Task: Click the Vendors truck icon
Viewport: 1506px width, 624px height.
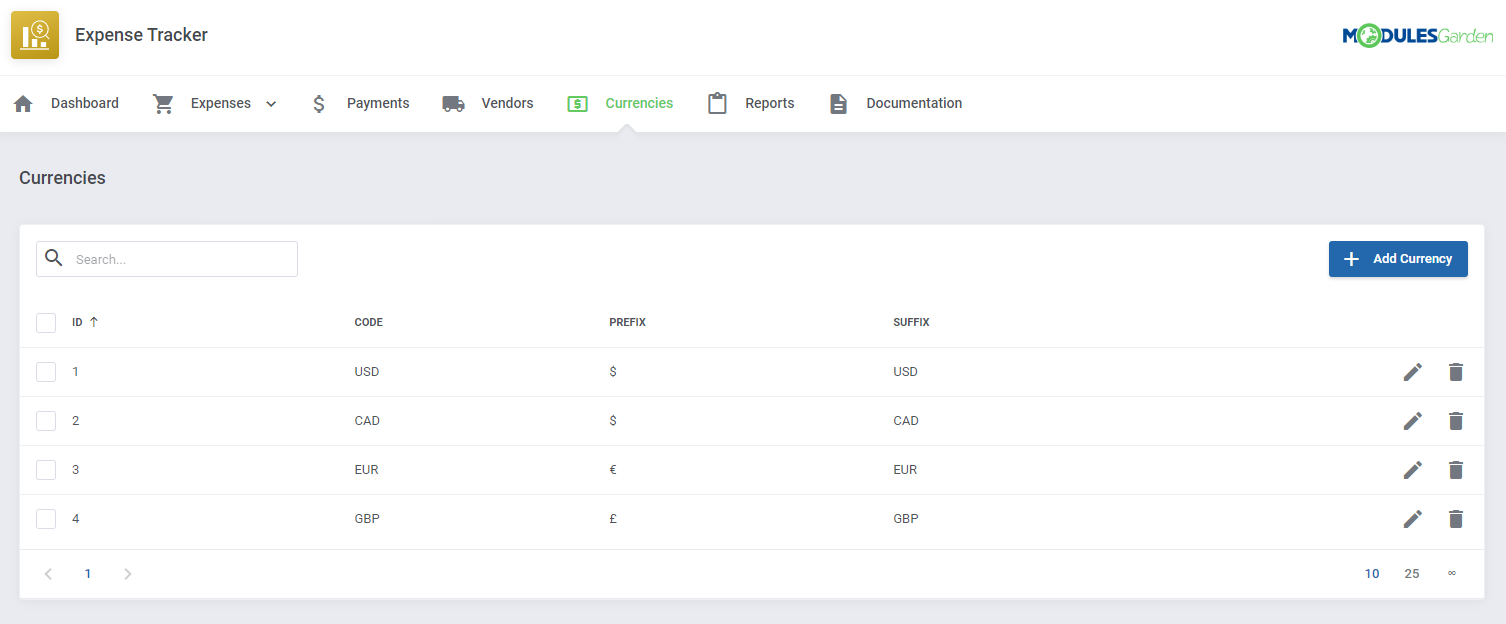Action: [453, 102]
